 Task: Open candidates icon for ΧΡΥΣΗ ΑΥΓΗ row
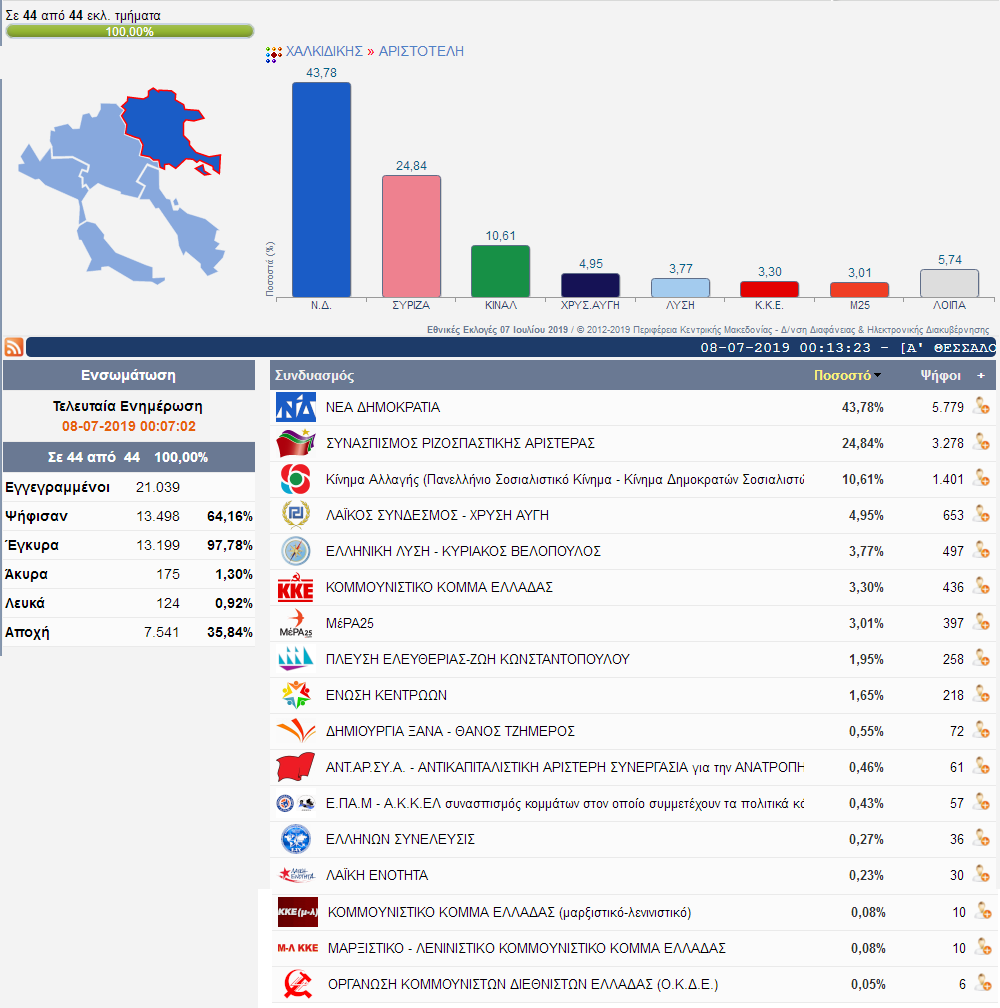tap(981, 514)
